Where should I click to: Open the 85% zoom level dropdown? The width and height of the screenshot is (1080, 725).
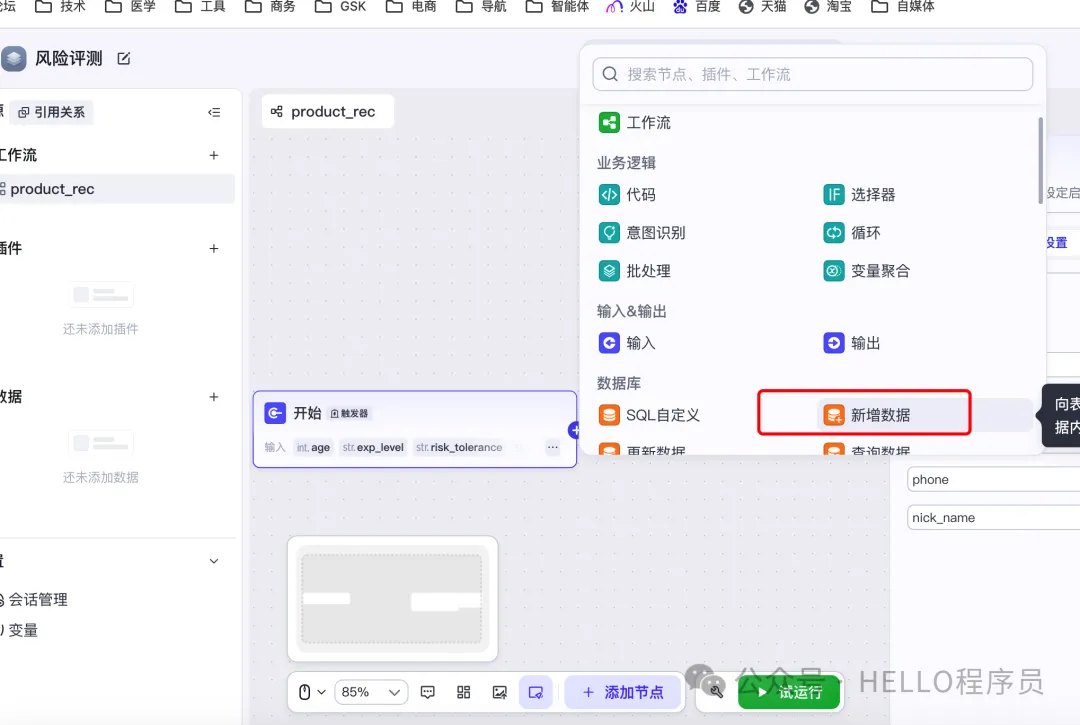point(371,692)
